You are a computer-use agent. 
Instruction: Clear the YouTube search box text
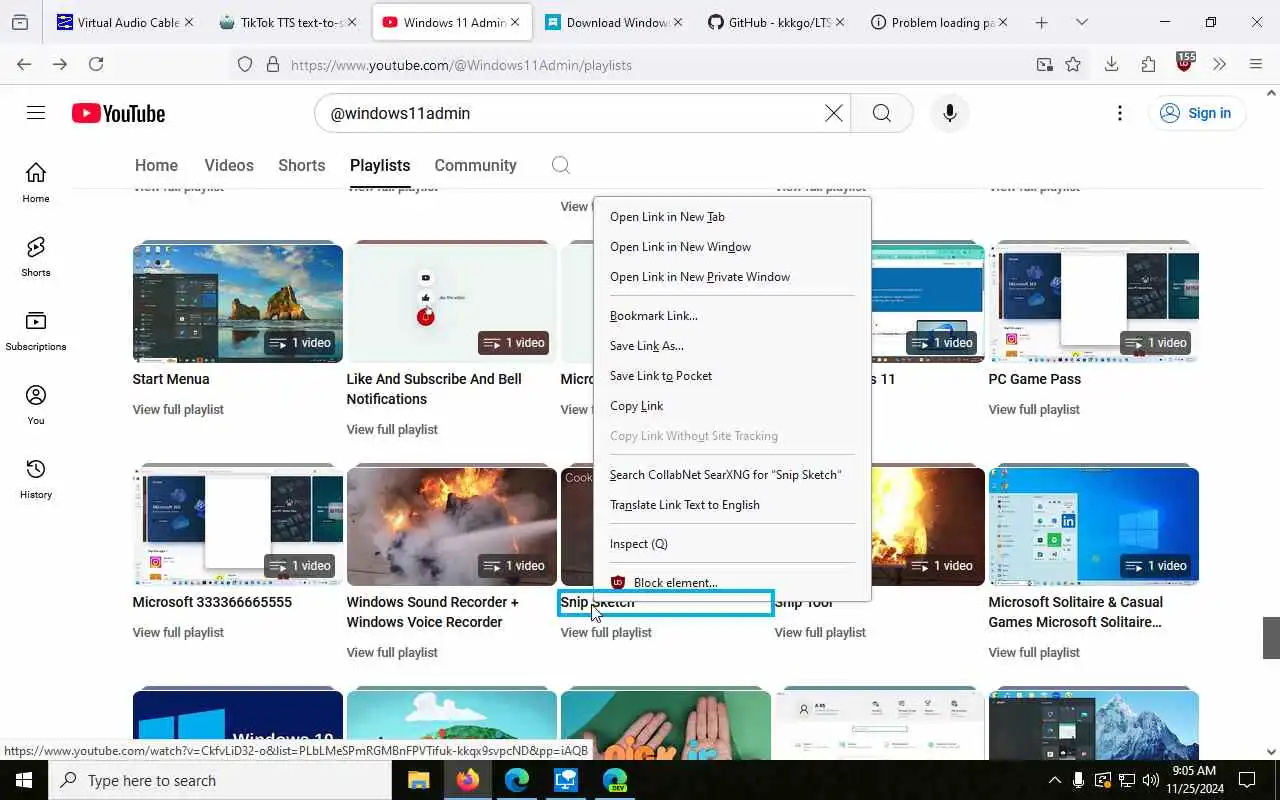click(x=833, y=113)
